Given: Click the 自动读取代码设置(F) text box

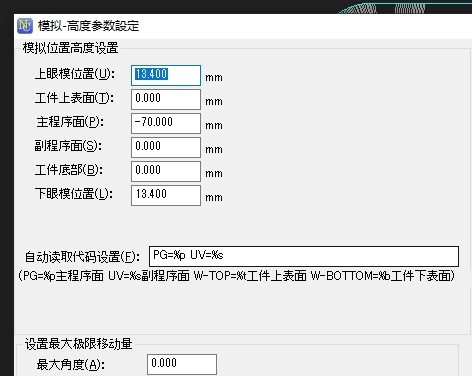Looking at the screenshot, I should (x=304, y=256).
